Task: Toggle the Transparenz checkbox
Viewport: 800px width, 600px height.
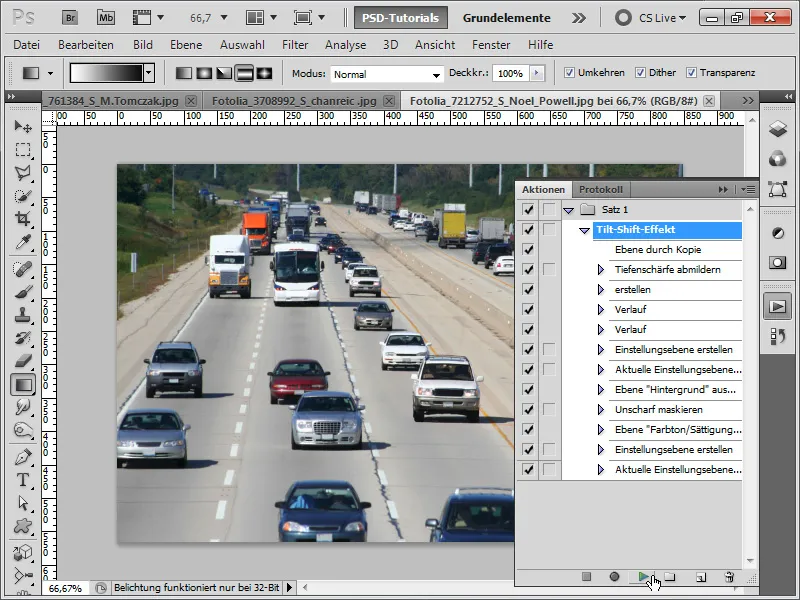Action: tap(692, 73)
